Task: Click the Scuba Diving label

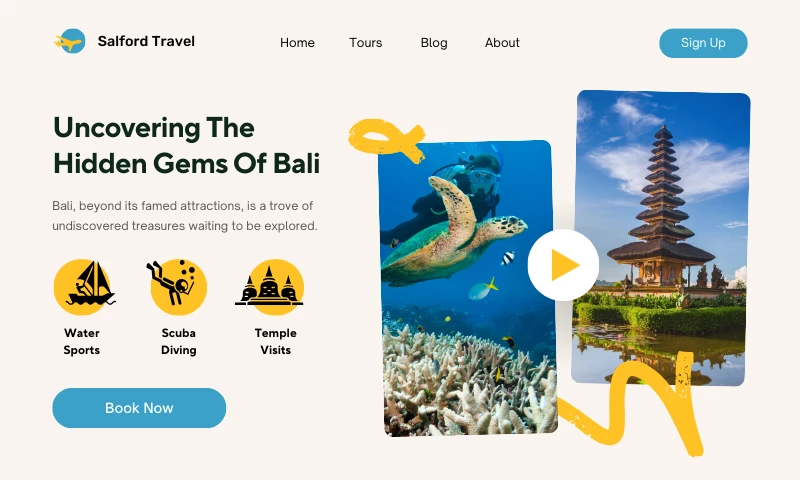Action: tap(179, 341)
